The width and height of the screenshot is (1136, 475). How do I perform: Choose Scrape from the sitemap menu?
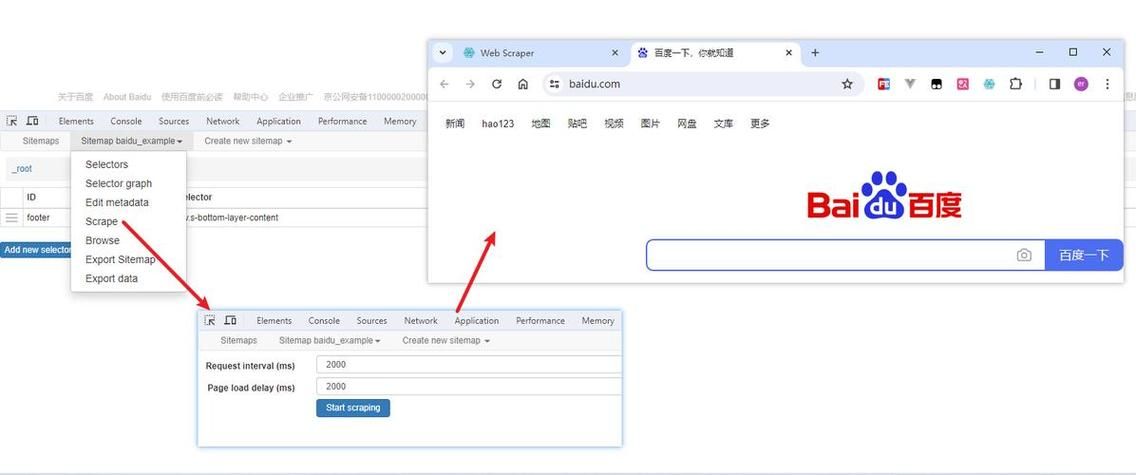[101, 222]
